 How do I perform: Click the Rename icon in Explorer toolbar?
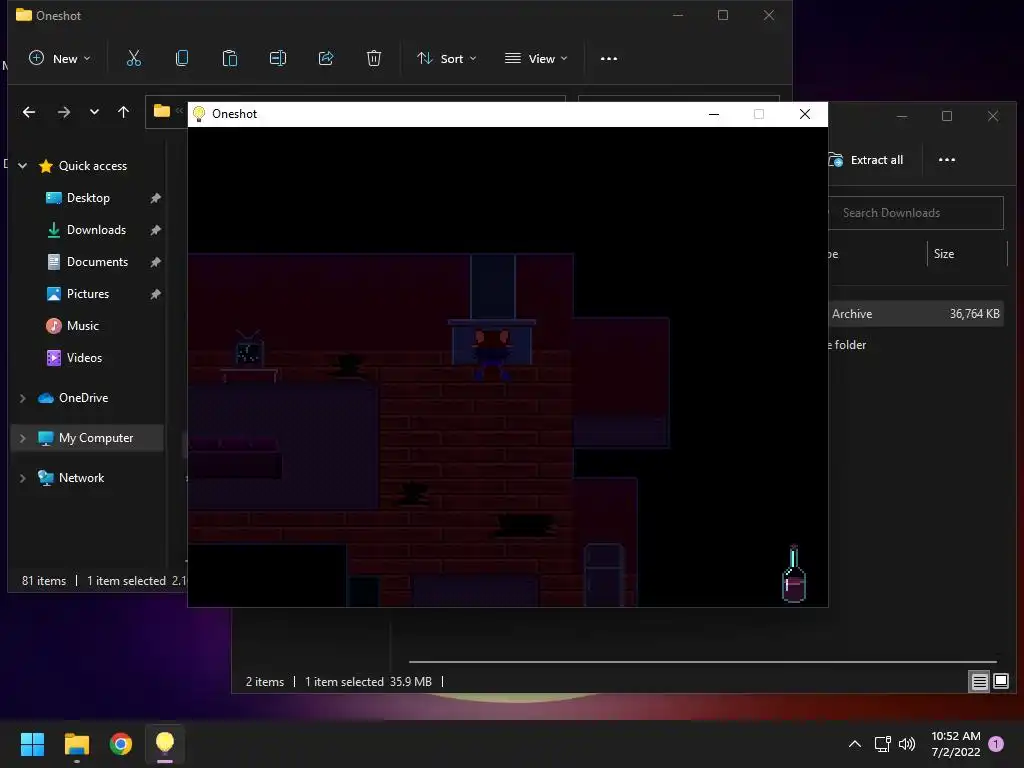[278, 59]
